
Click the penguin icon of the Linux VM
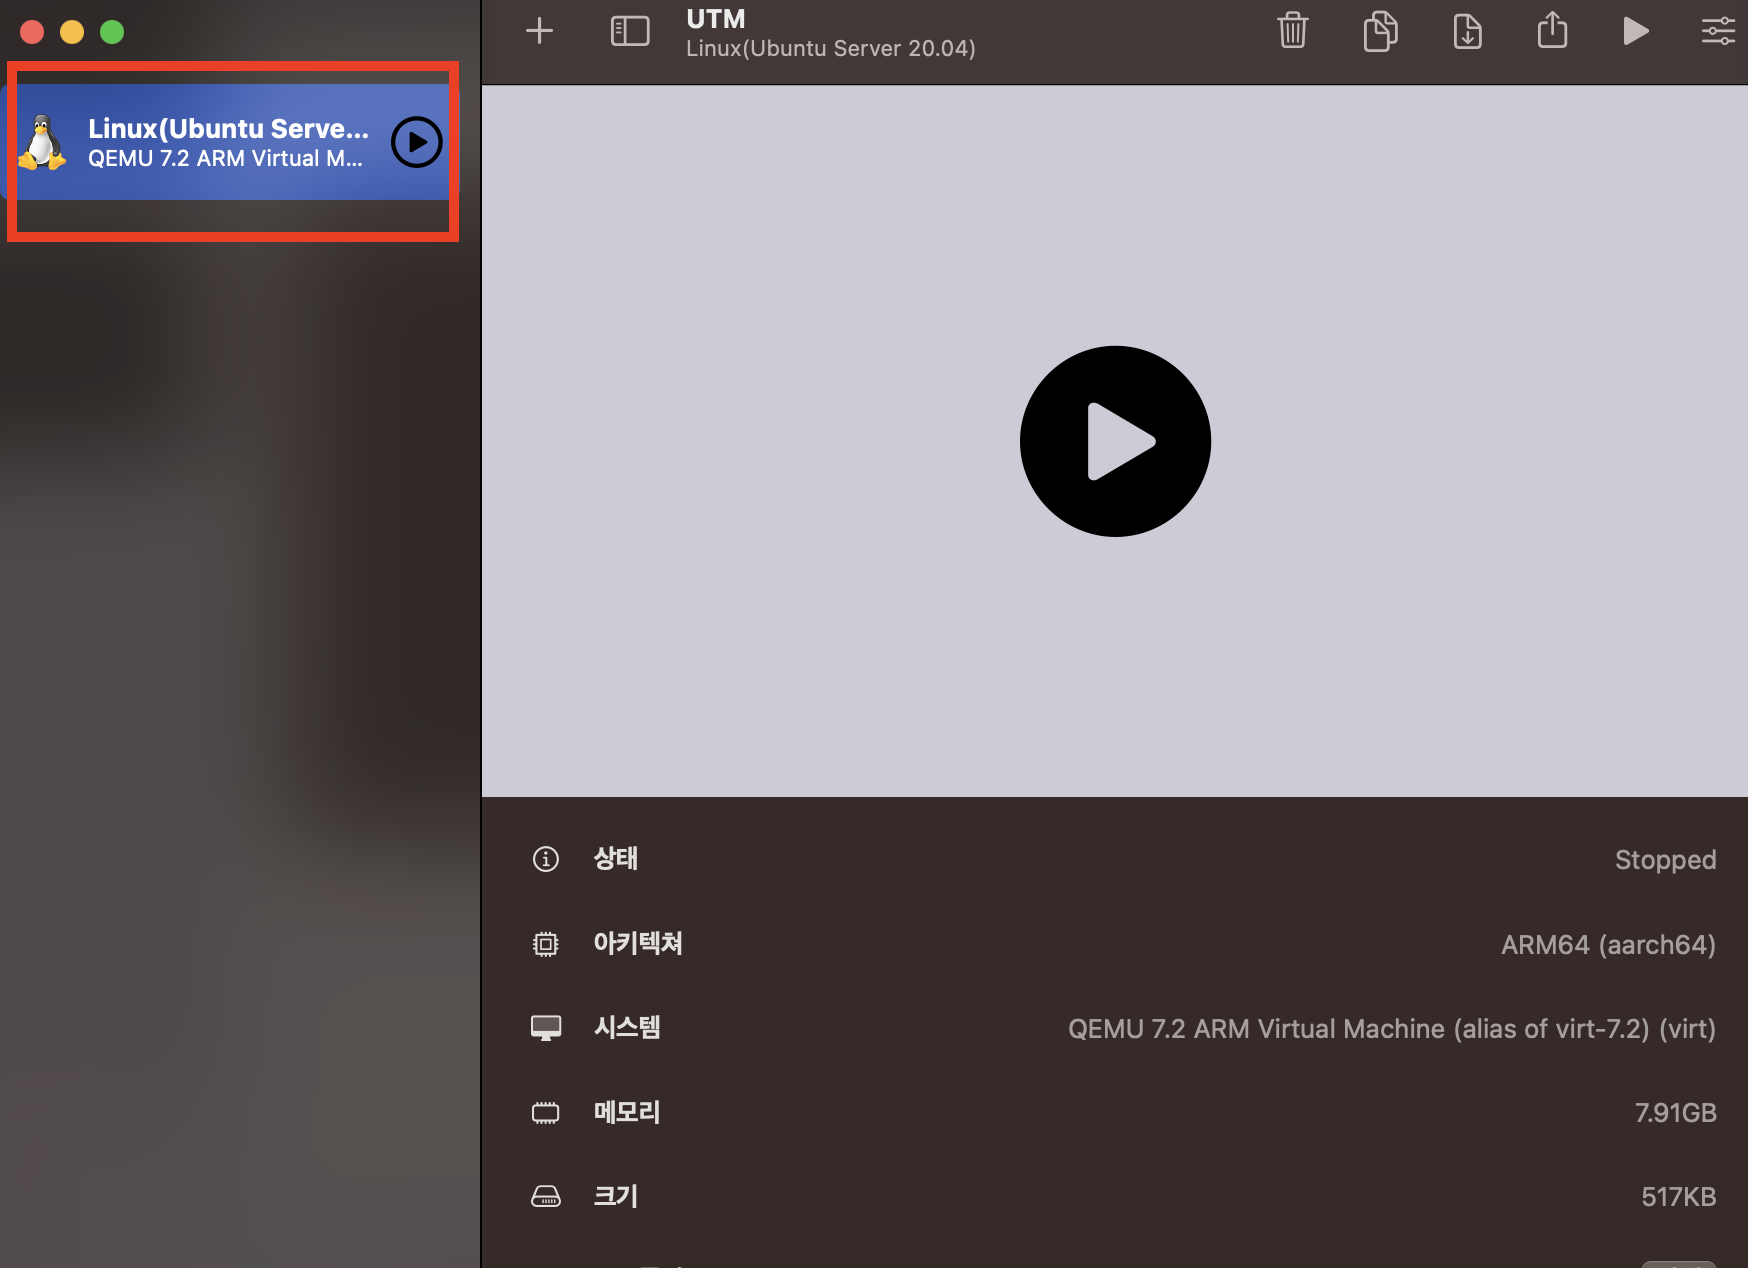tap(42, 142)
